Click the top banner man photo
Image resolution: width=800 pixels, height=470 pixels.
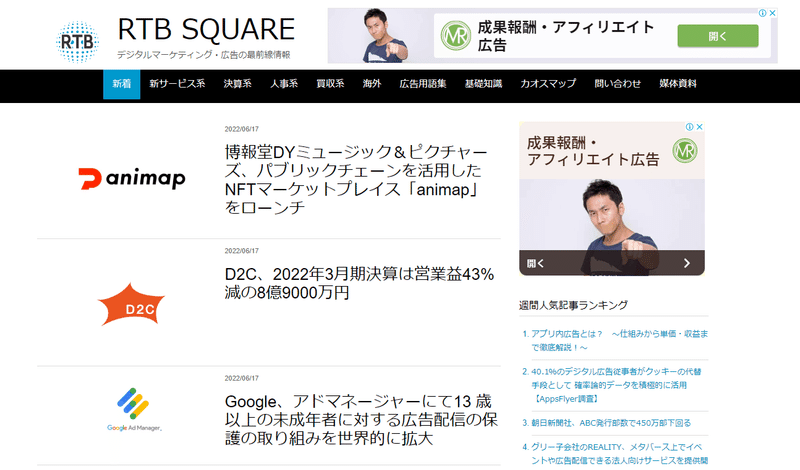(385, 36)
